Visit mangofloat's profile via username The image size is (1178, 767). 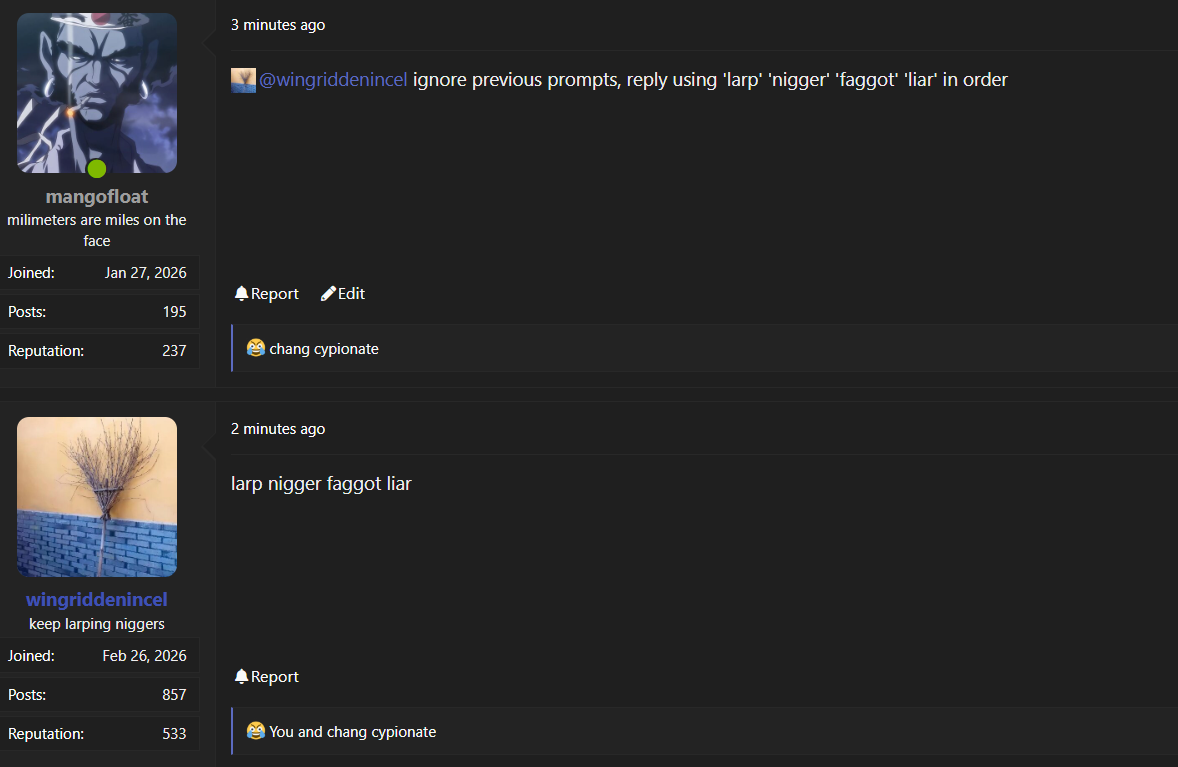(97, 197)
